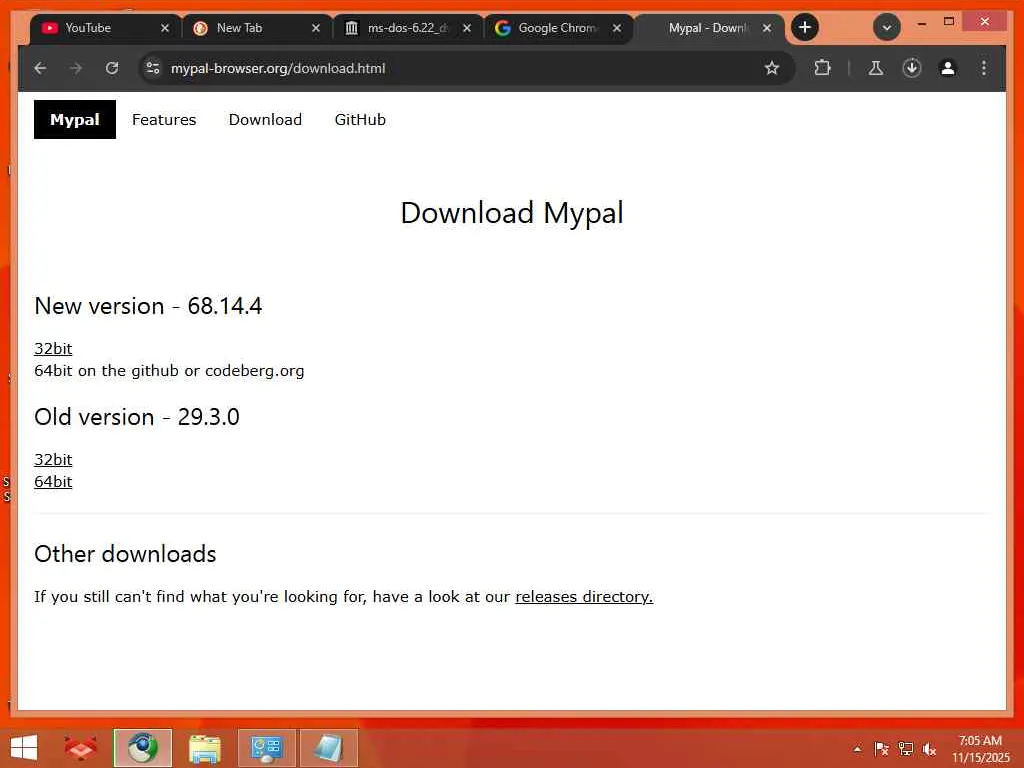Open File Explorer from the taskbar

204,748
